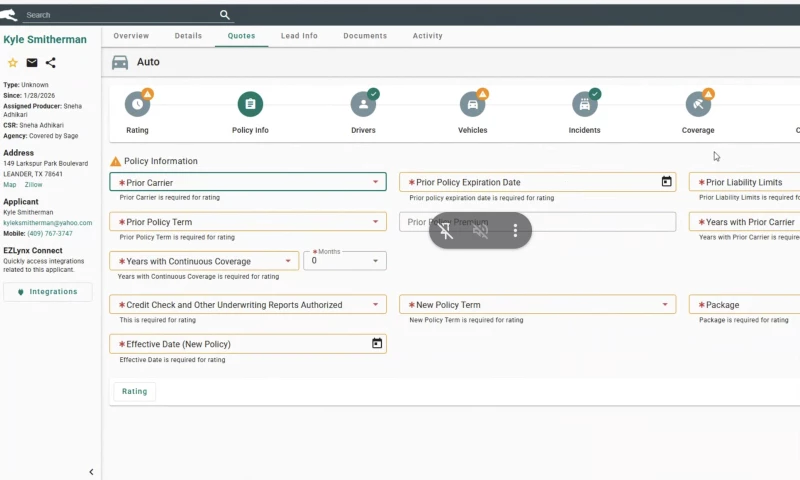800x480 pixels.
Task: Open calendar for Effective Date (New Policy)
Action: (377, 344)
